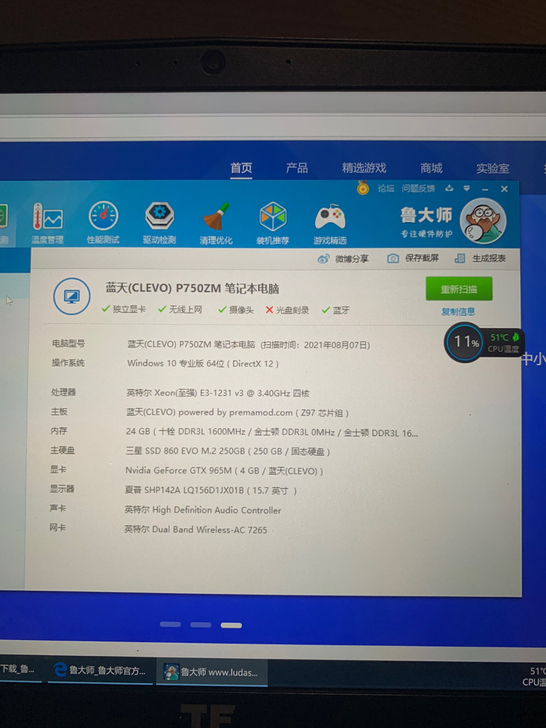The width and height of the screenshot is (546, 728).
Task: Select the second carousel indicator dot
Action: coord(201,625)
